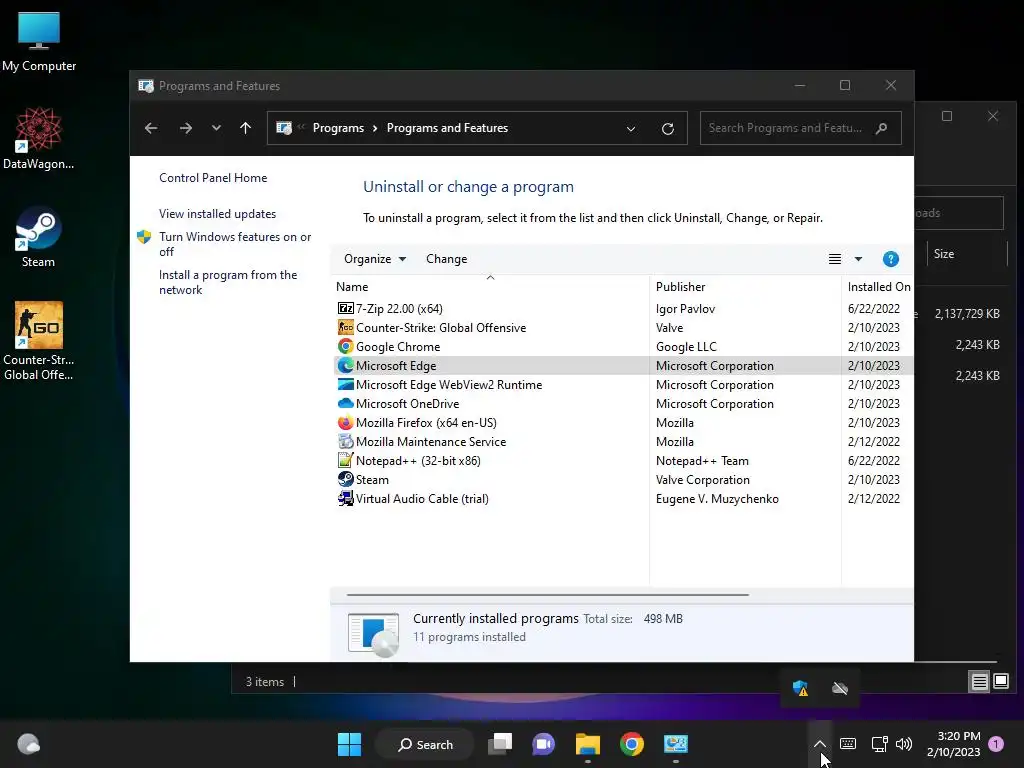1024x768 pixels.
Task: Change view using the view icon
Action: coord(835,259)
